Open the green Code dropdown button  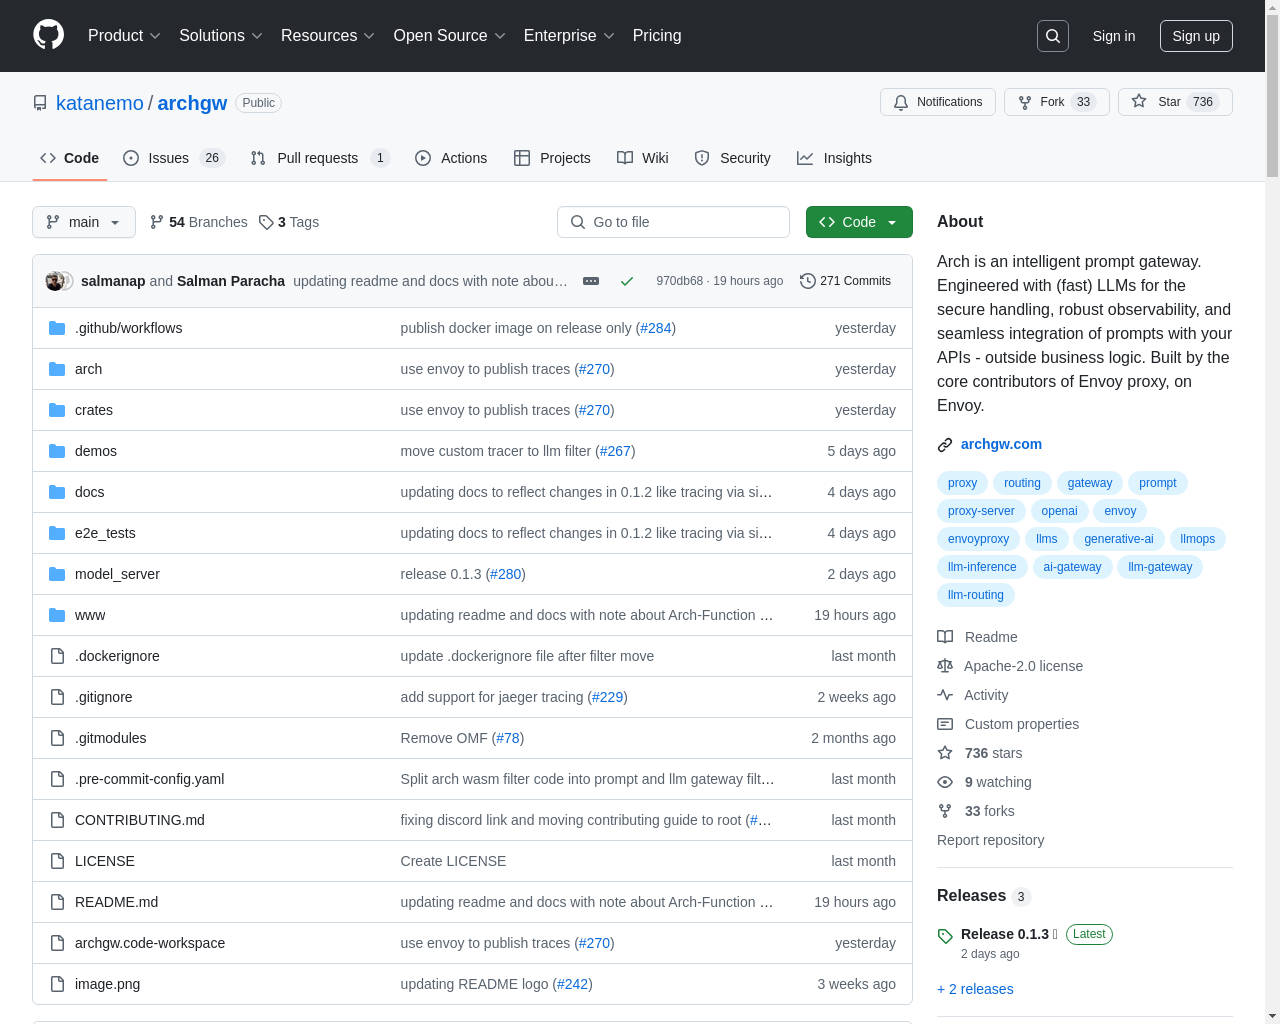coord(859,222)
